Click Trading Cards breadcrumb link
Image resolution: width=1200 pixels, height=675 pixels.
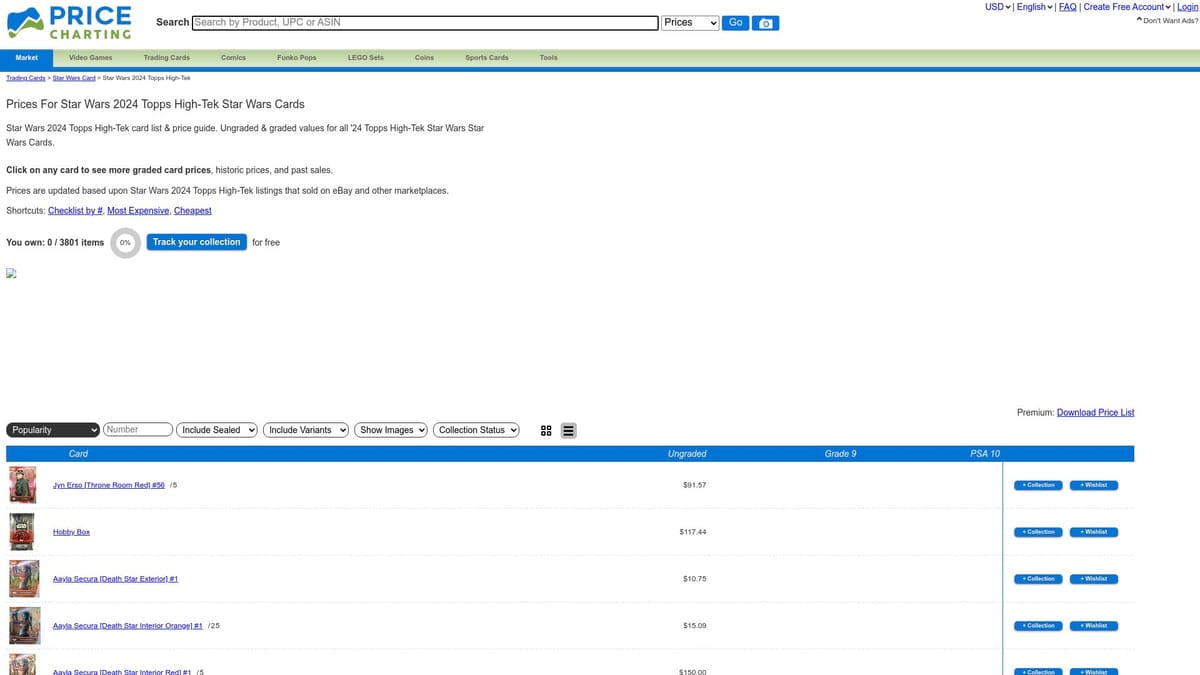click(x=26, y=78)
